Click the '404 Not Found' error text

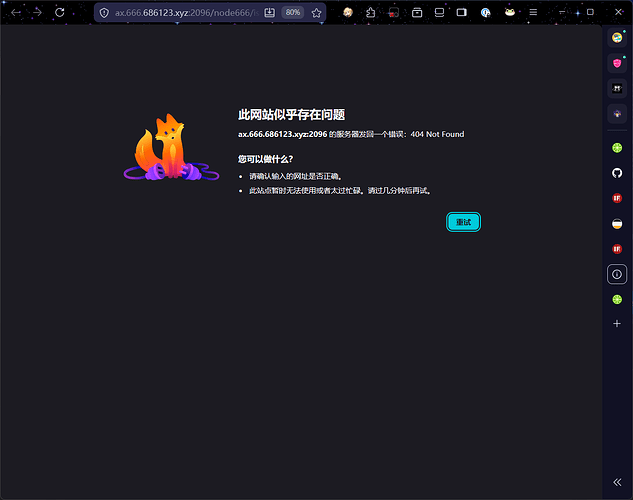437,134
